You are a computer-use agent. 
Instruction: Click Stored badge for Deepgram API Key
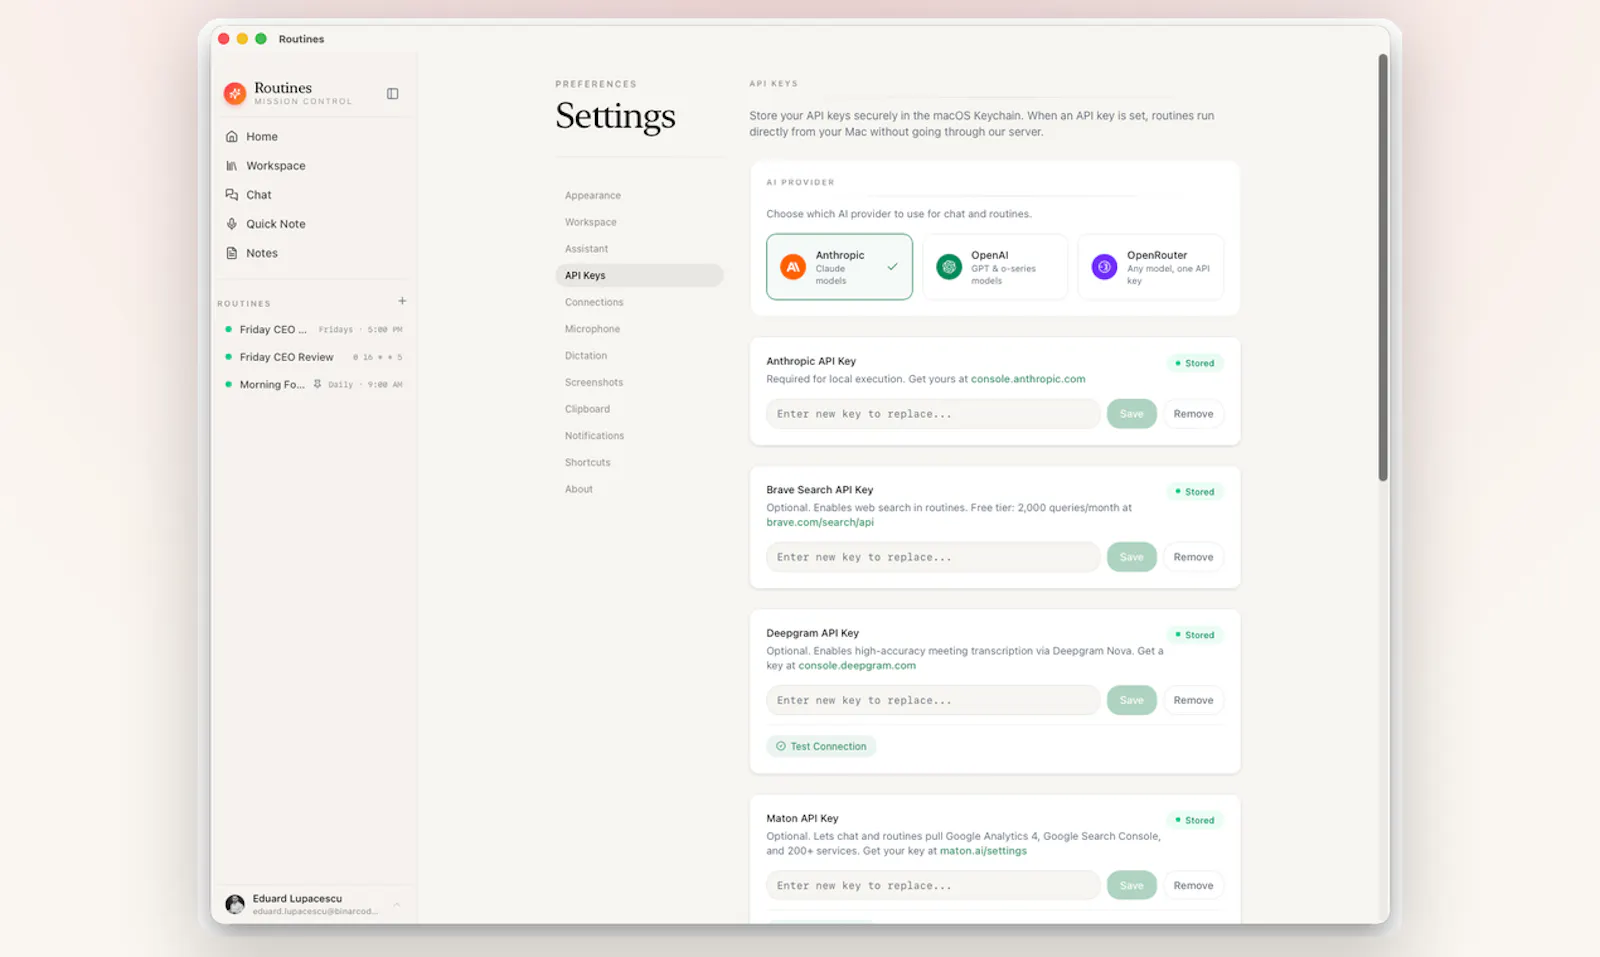point(1195,636)
